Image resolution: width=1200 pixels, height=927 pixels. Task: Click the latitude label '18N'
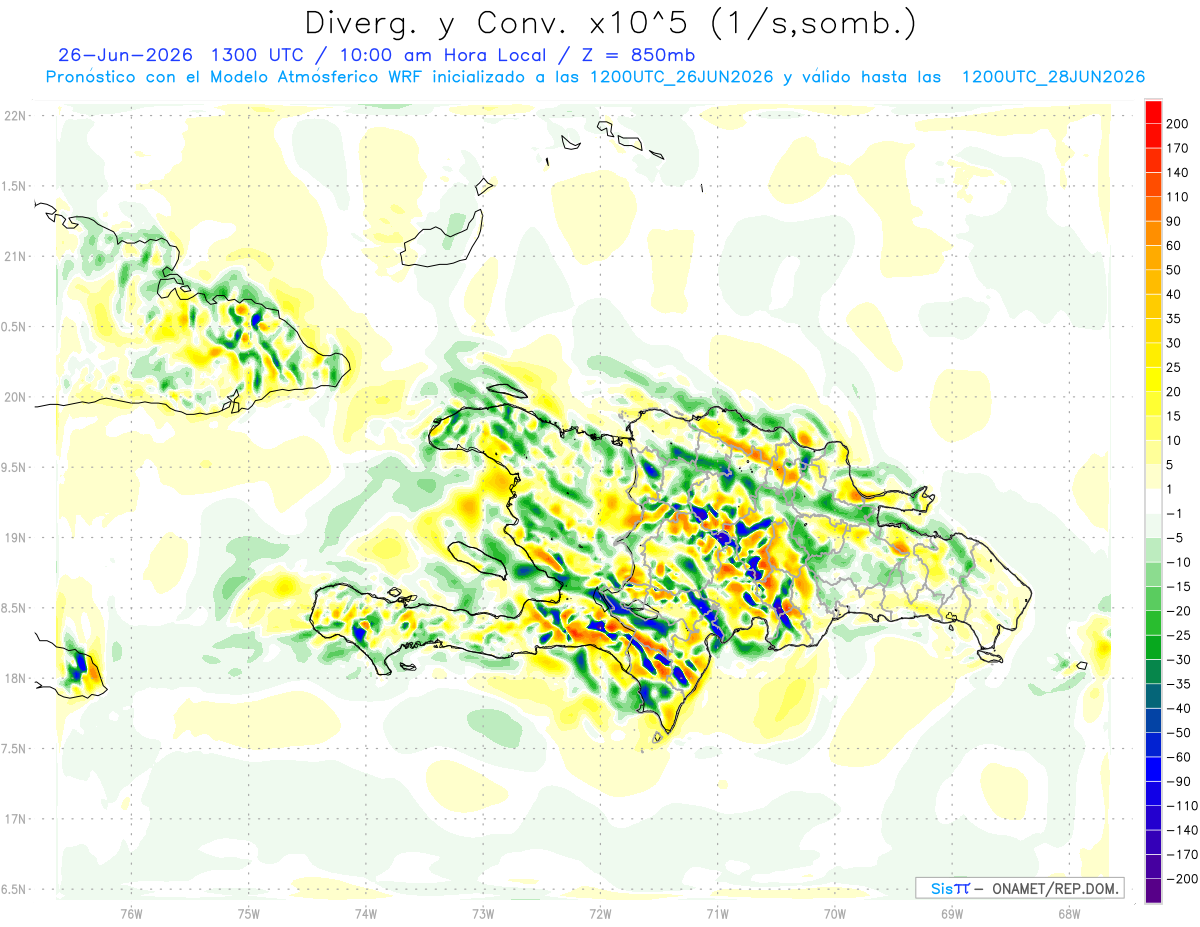pos(15,679)
